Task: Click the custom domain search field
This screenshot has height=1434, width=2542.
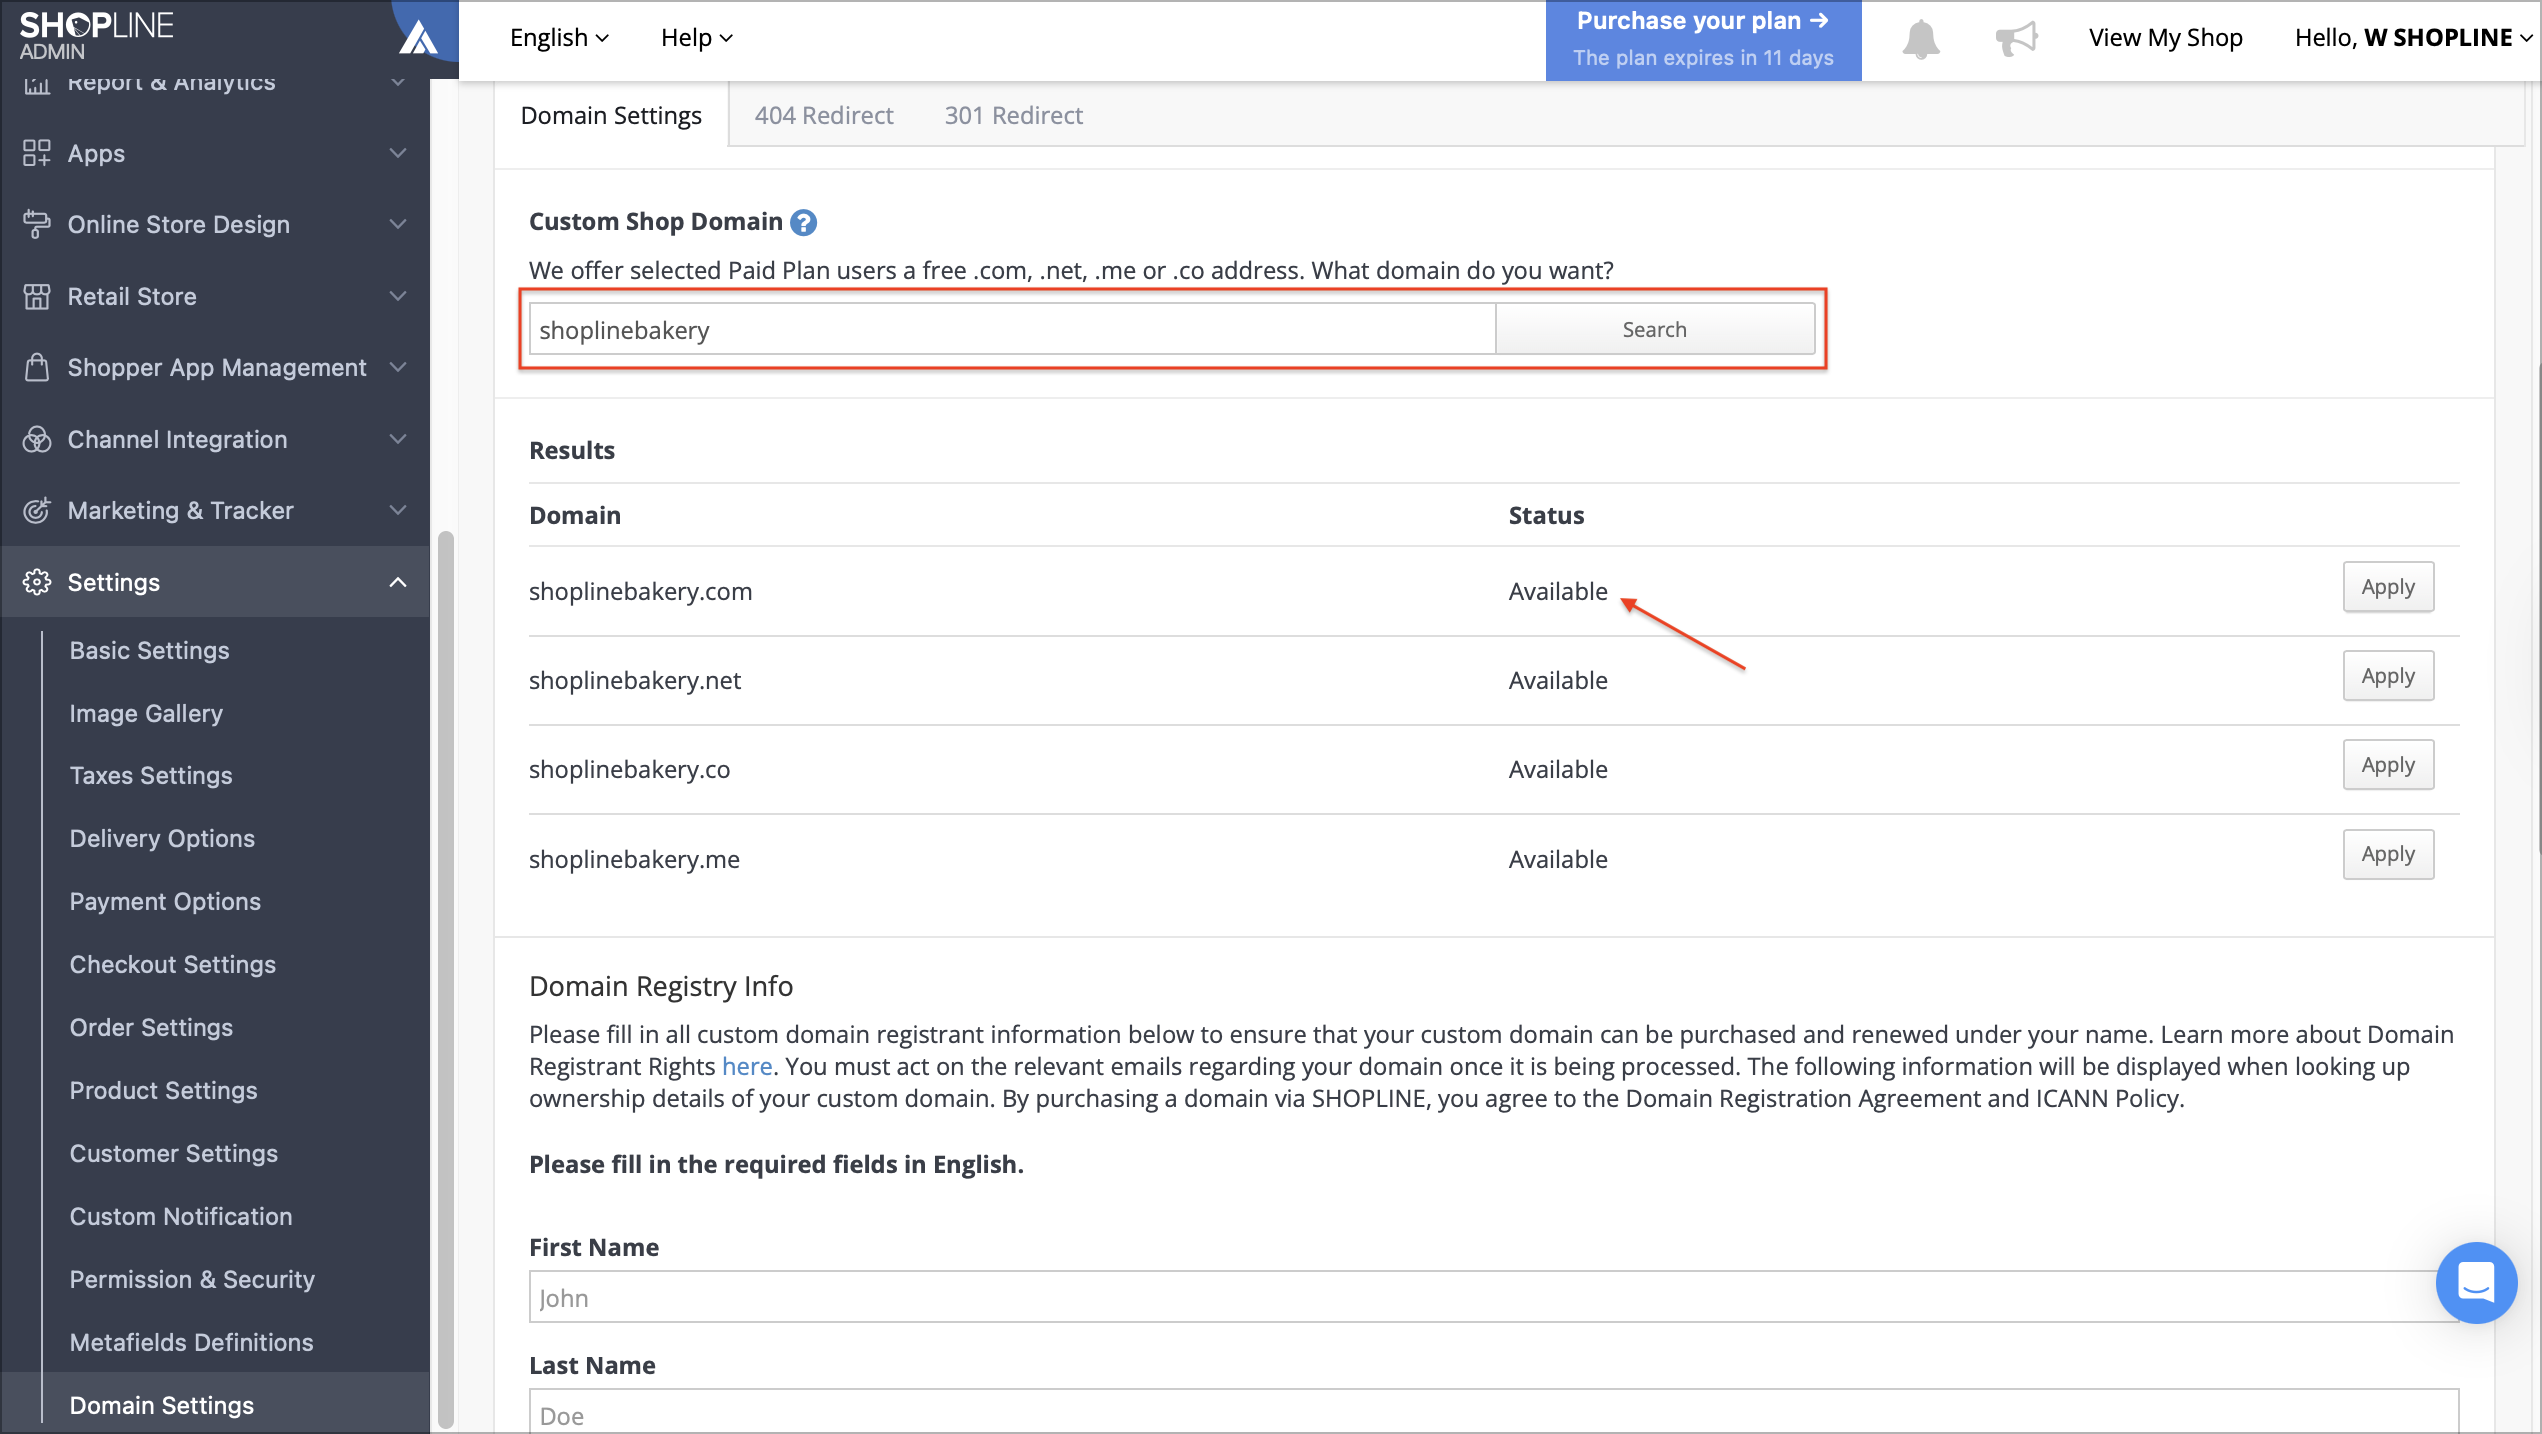Action: [x=1012, y=329]
